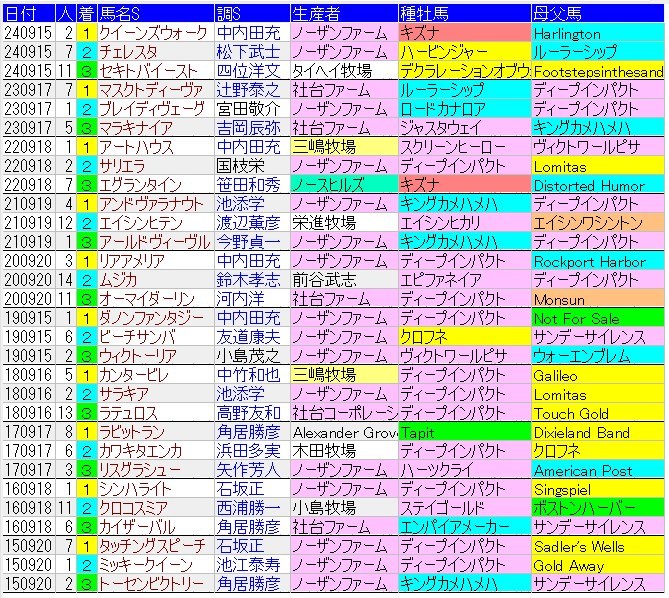Click the green Not For Sale cell
Viewport: 669px width, 598px height.
597,319
